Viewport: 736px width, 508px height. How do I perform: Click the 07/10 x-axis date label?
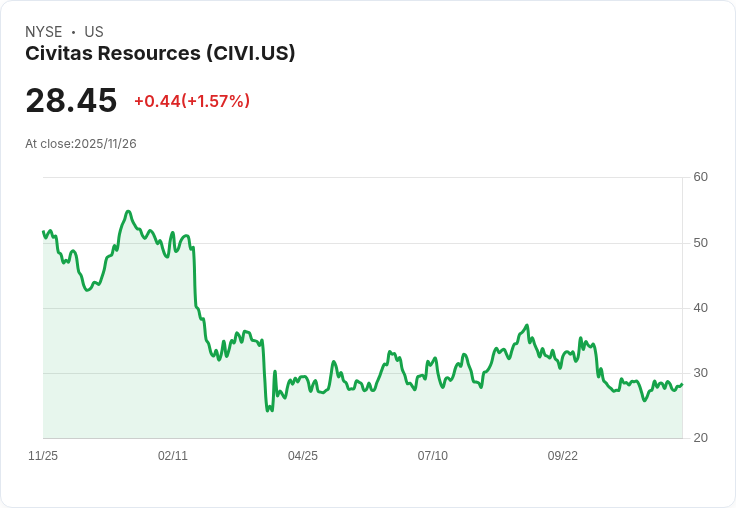click(433, 455)
